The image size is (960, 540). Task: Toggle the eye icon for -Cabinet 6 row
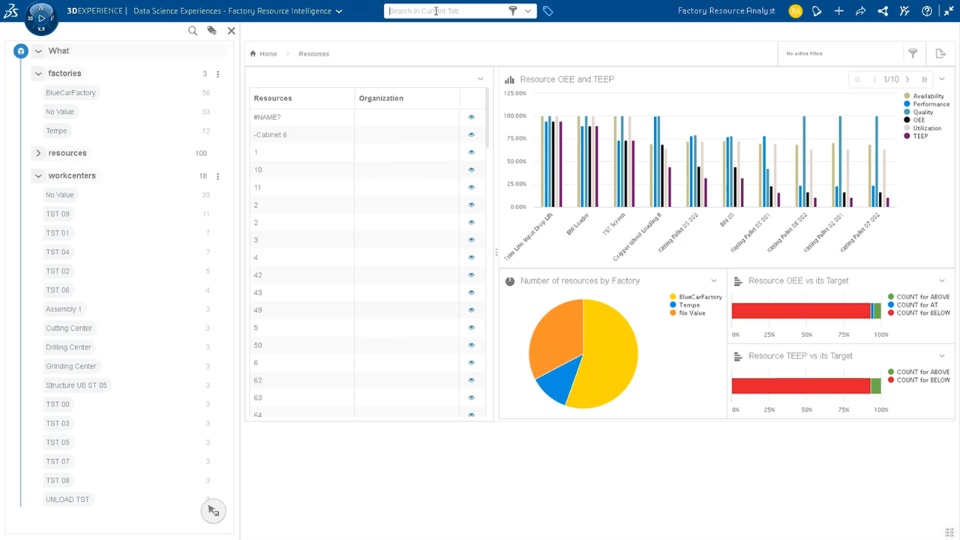click(471, 135)
